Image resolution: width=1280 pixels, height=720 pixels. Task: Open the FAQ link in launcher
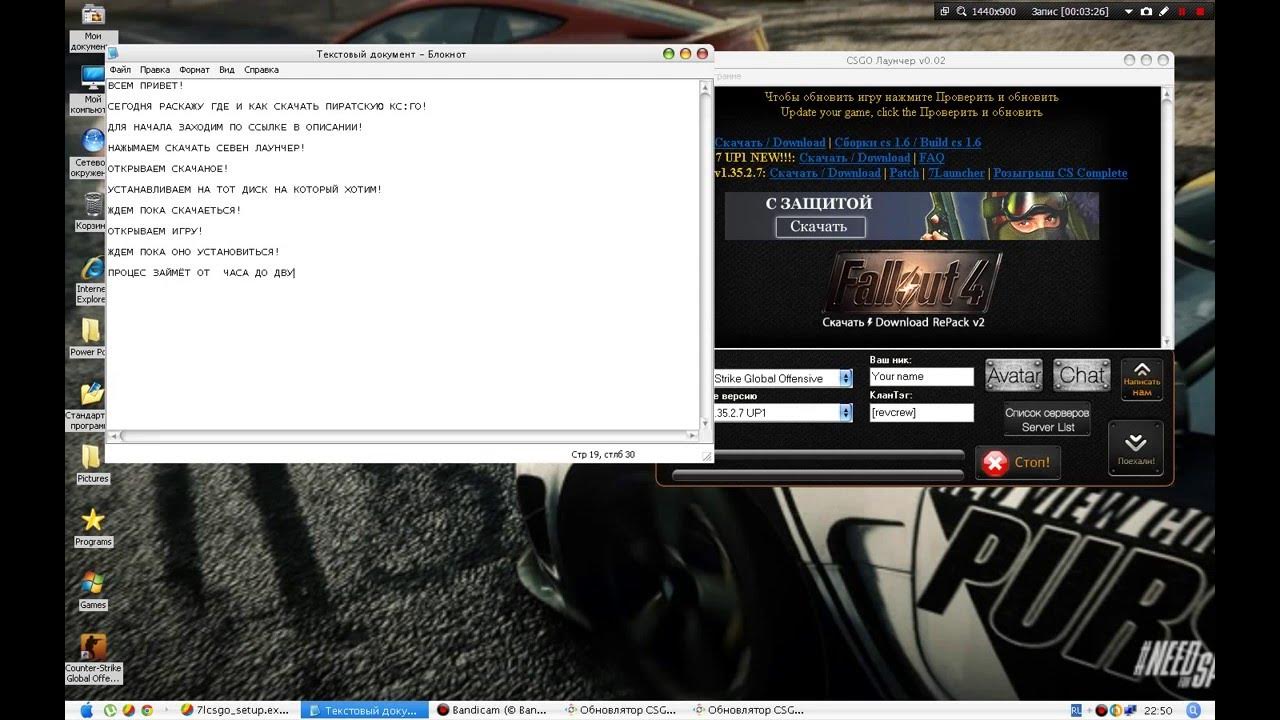(x=931, y=158)
